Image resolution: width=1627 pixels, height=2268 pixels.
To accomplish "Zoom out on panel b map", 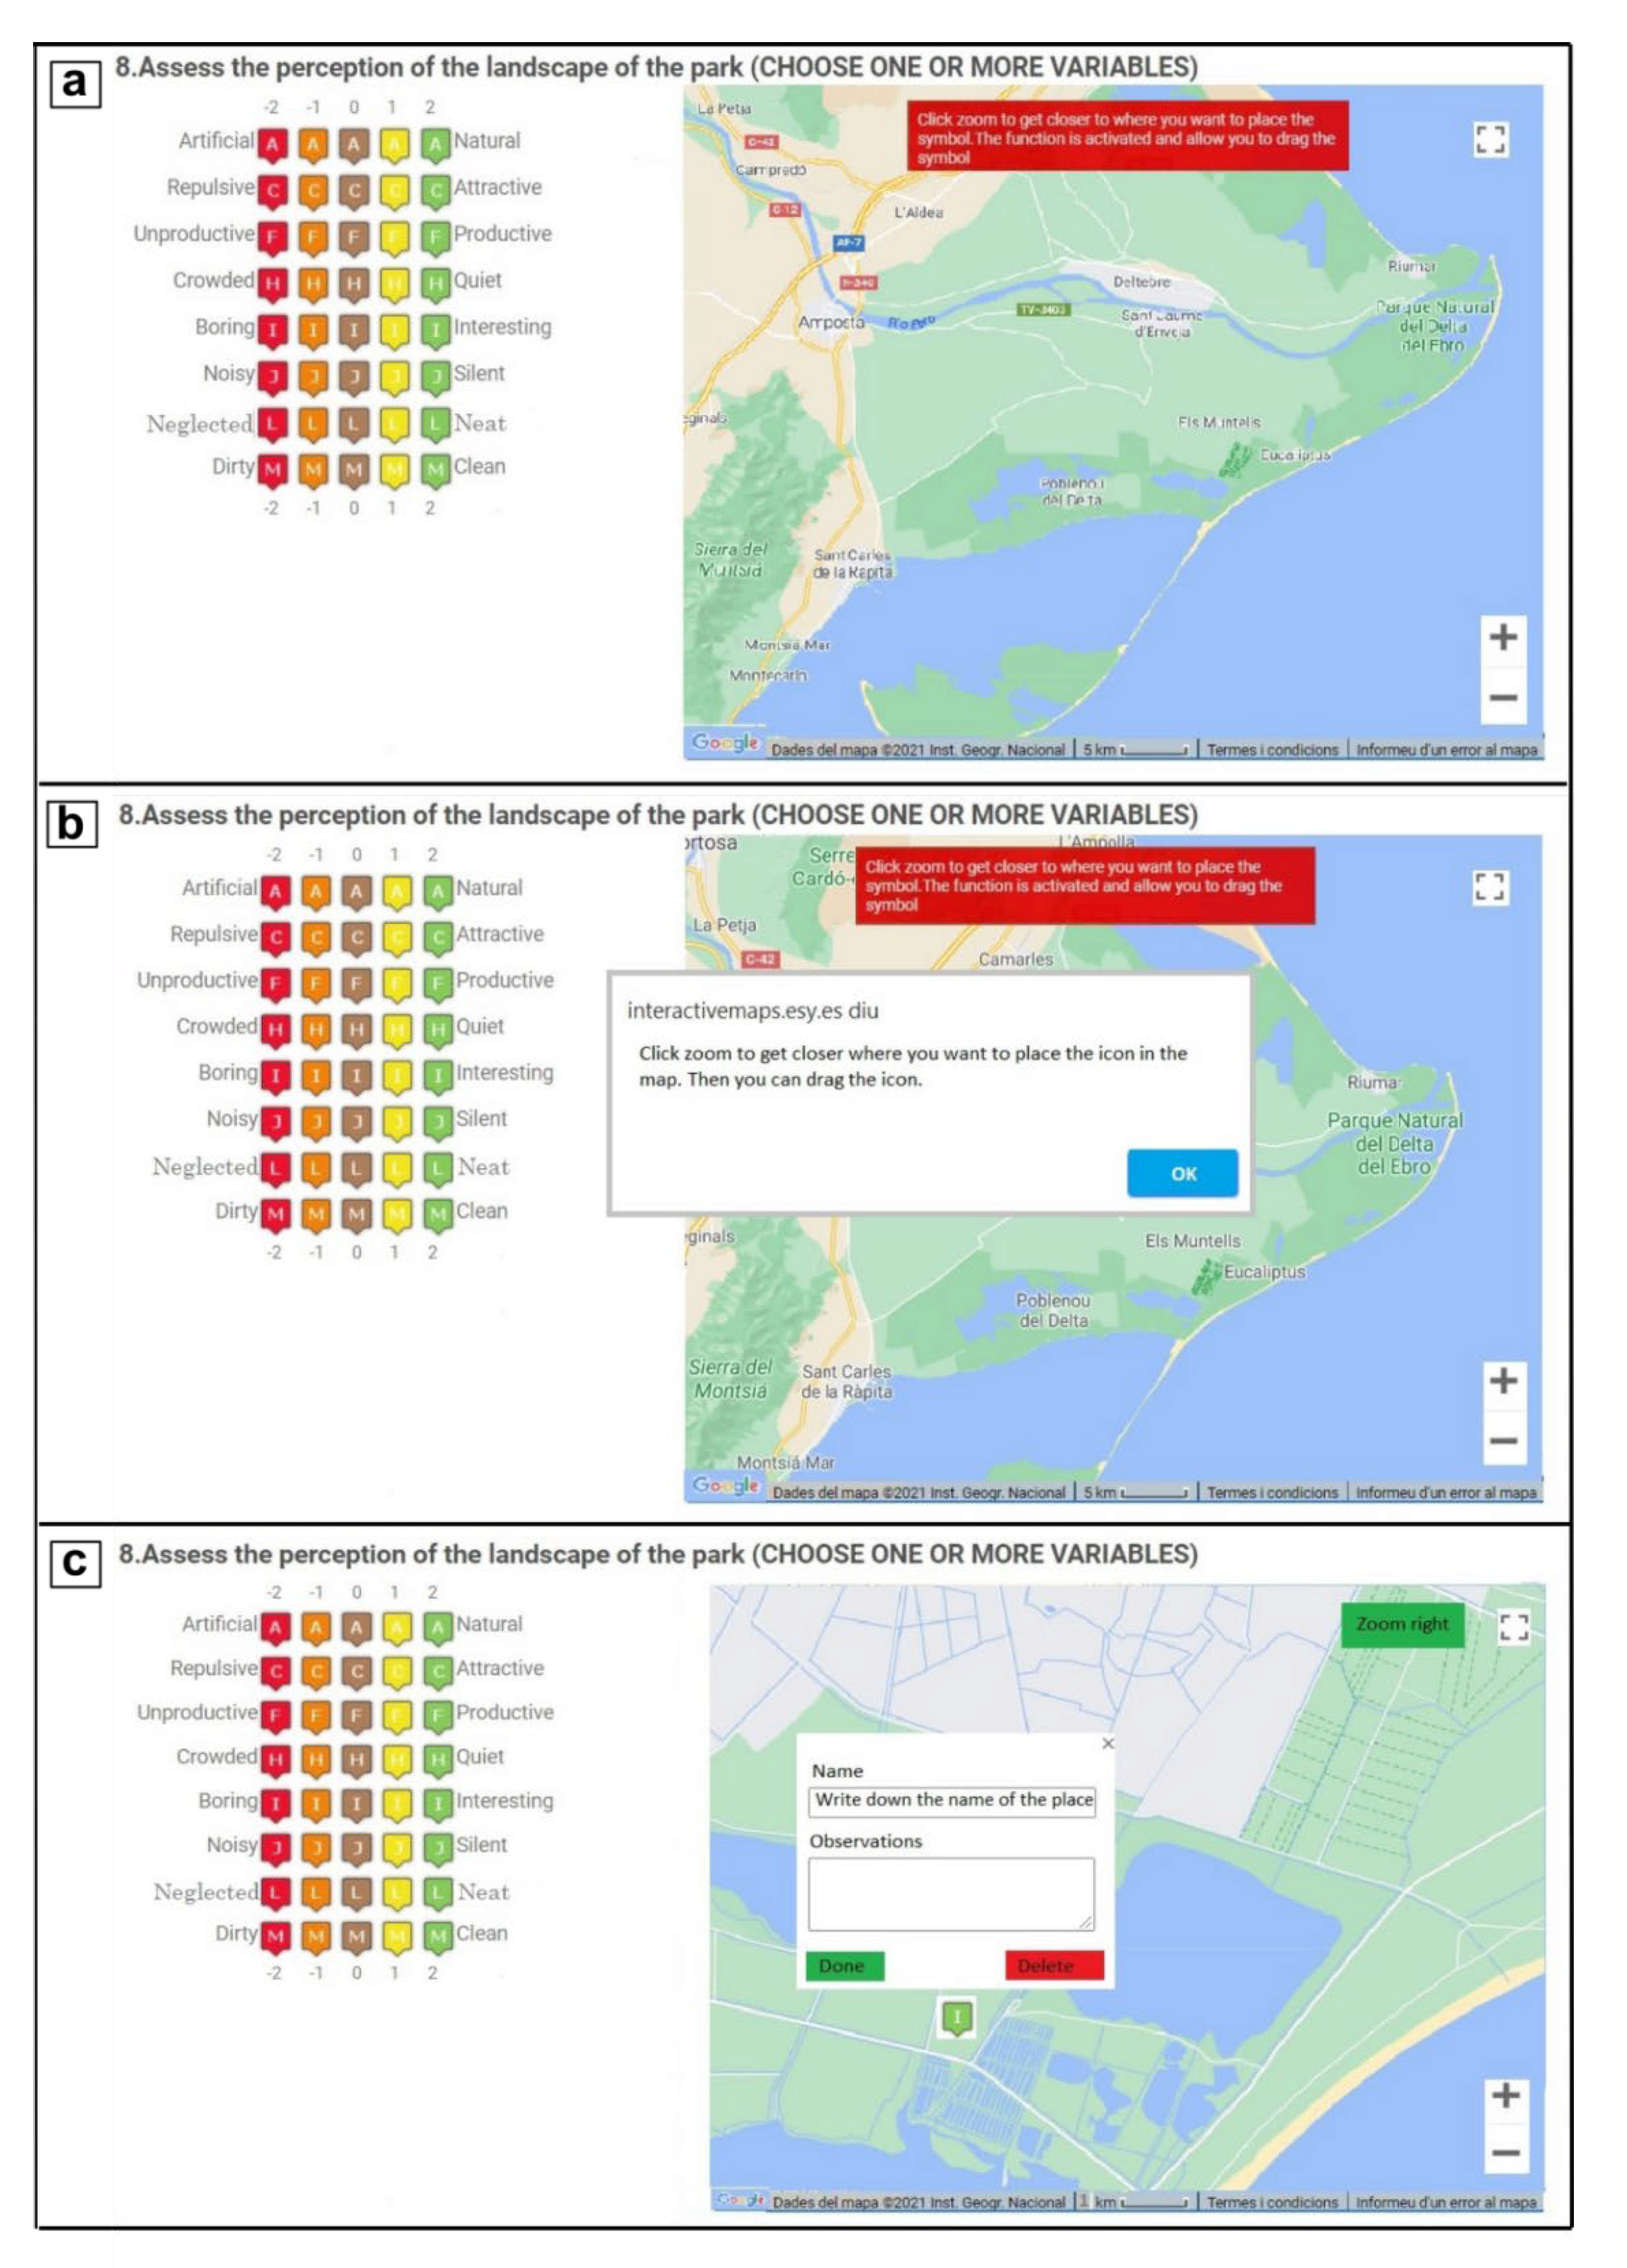I will point(1503,1441).
